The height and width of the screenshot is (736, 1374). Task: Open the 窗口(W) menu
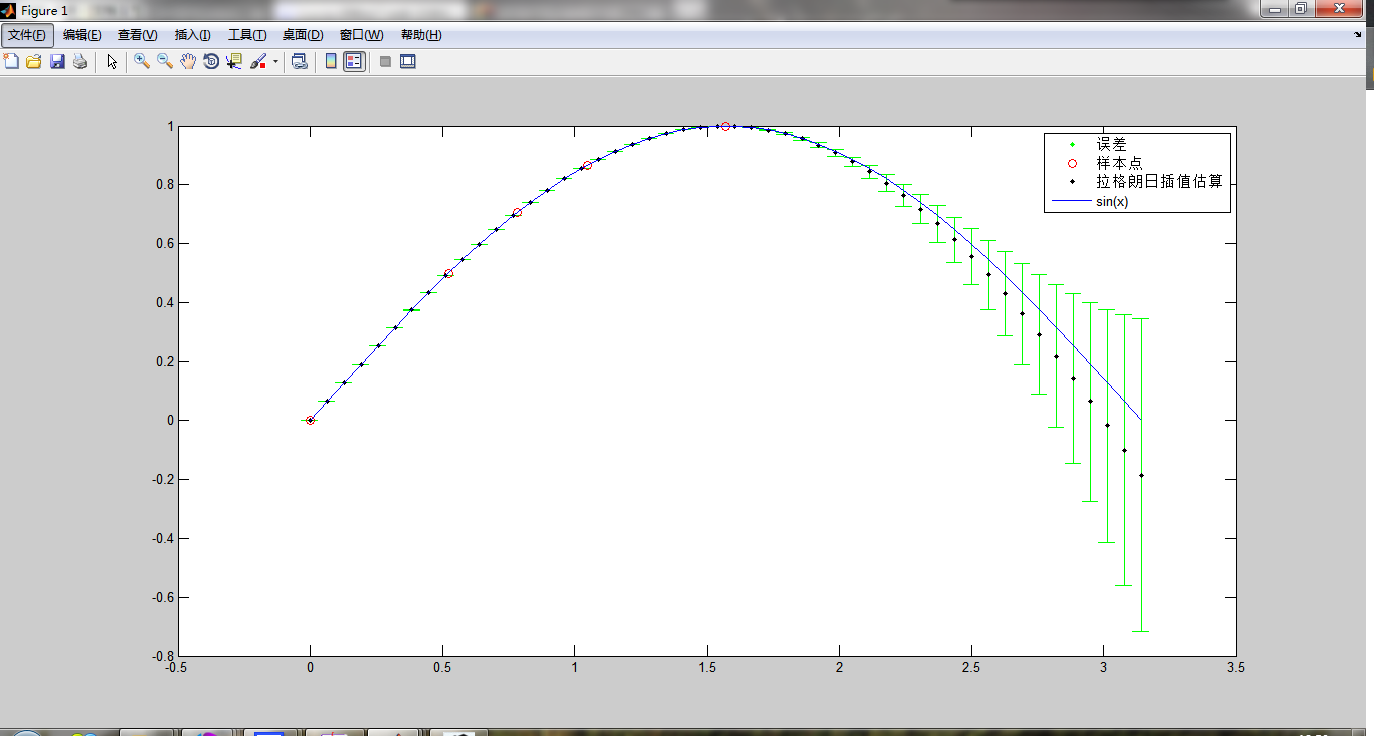tap(361, 35)
